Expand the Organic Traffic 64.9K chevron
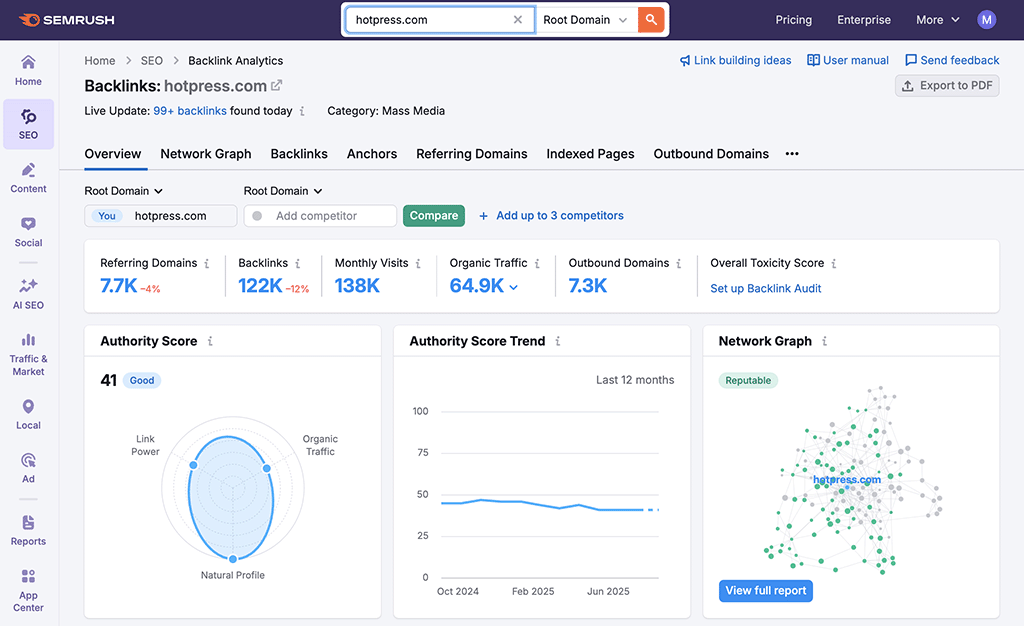Viewport: 1024px width, 626px height. pyautogui.click(x=513, y=287)
